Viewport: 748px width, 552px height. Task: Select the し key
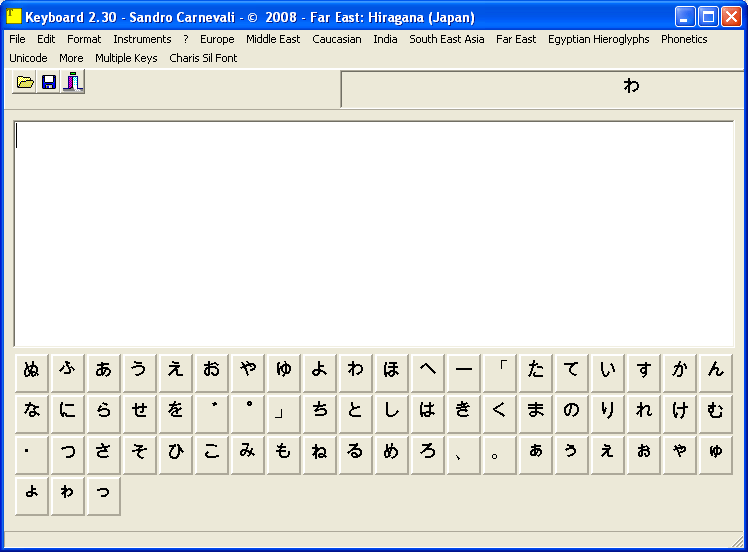click(391, 414)
